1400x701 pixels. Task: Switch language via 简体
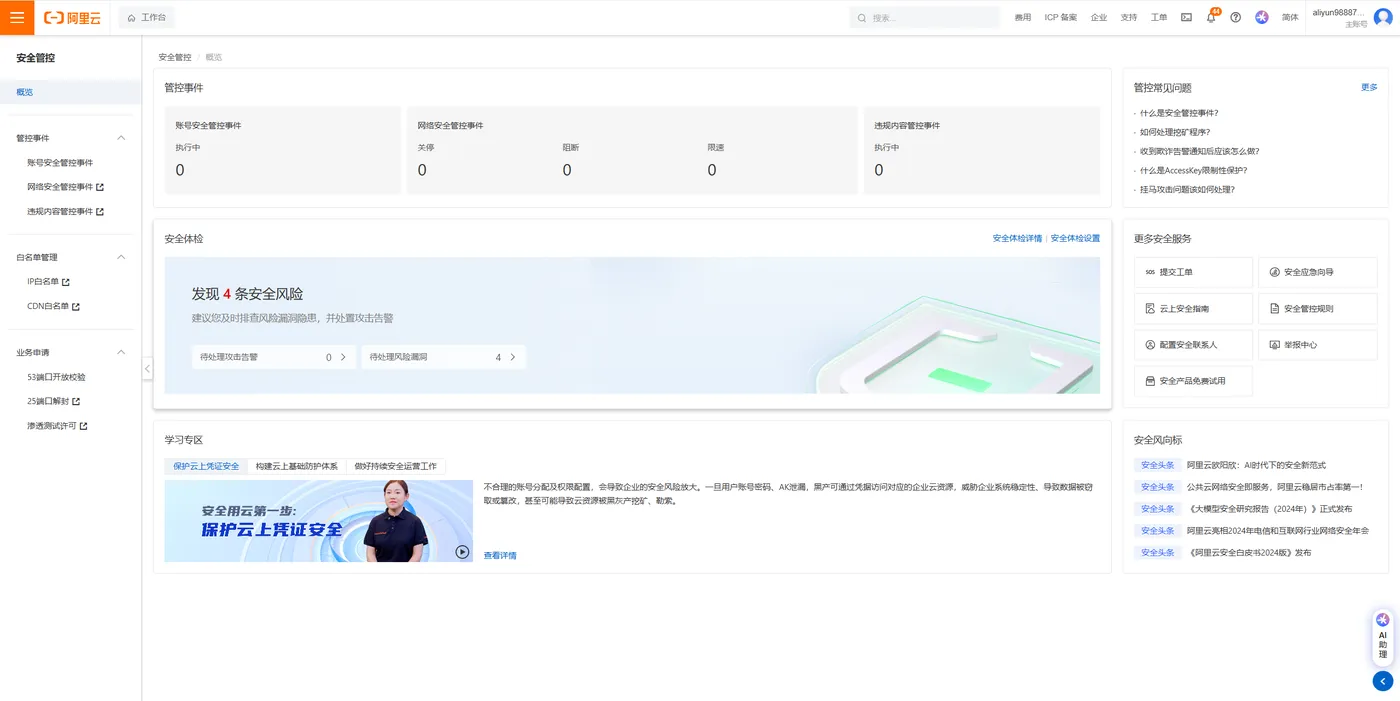[x=1290, y=18]
